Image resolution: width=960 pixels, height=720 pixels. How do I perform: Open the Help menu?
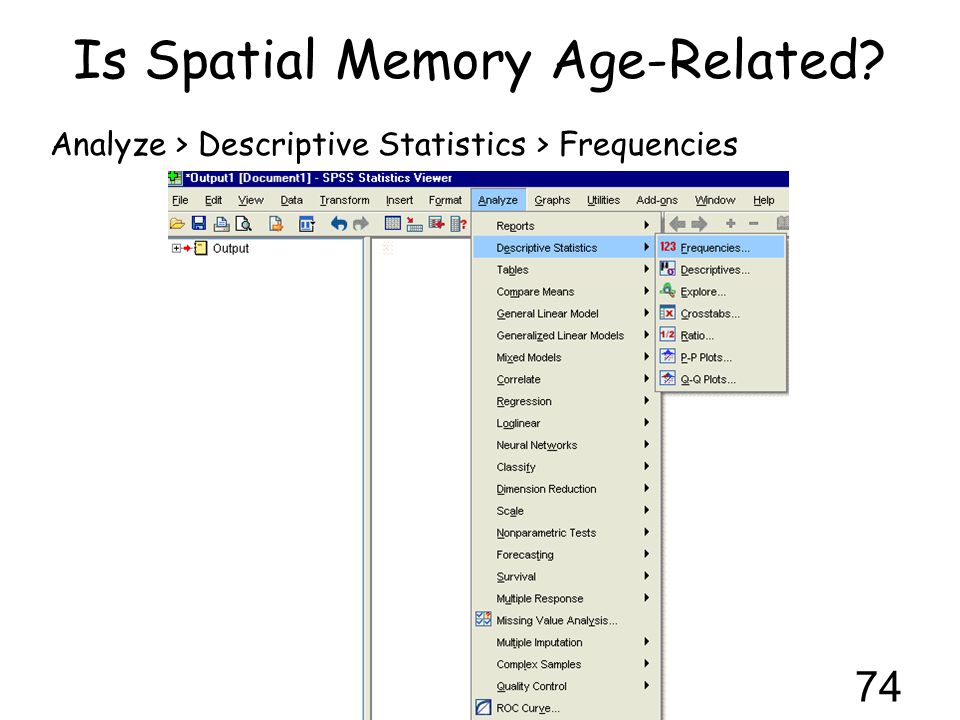pyautogui.click(x=763, y=200)
